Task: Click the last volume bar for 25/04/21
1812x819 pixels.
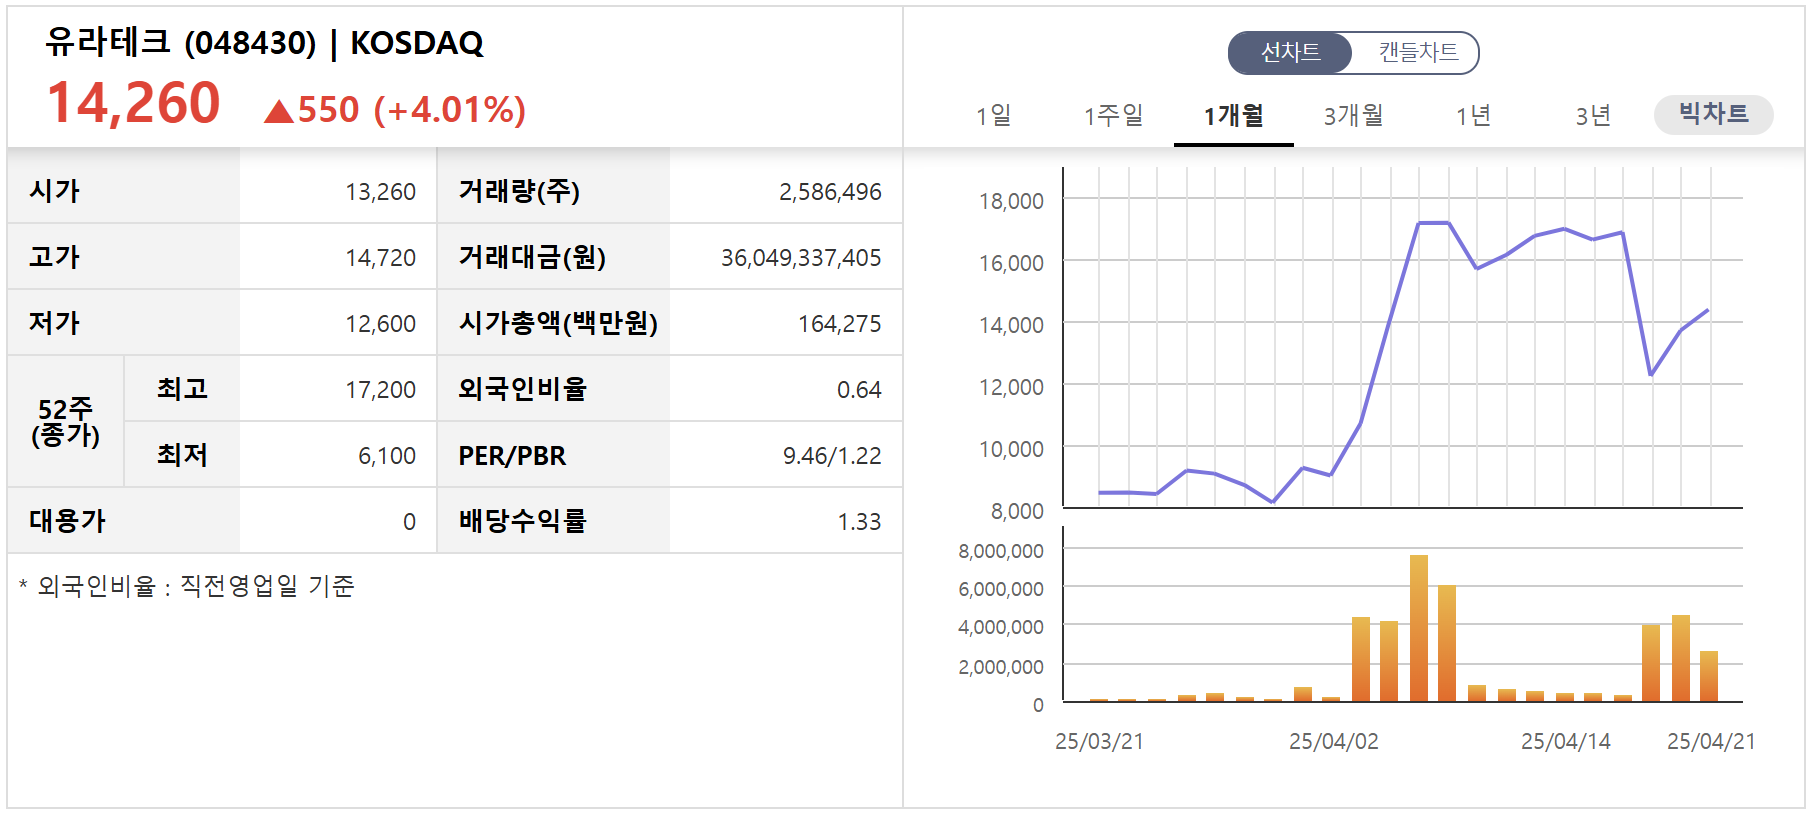Action: [1709, 676]
